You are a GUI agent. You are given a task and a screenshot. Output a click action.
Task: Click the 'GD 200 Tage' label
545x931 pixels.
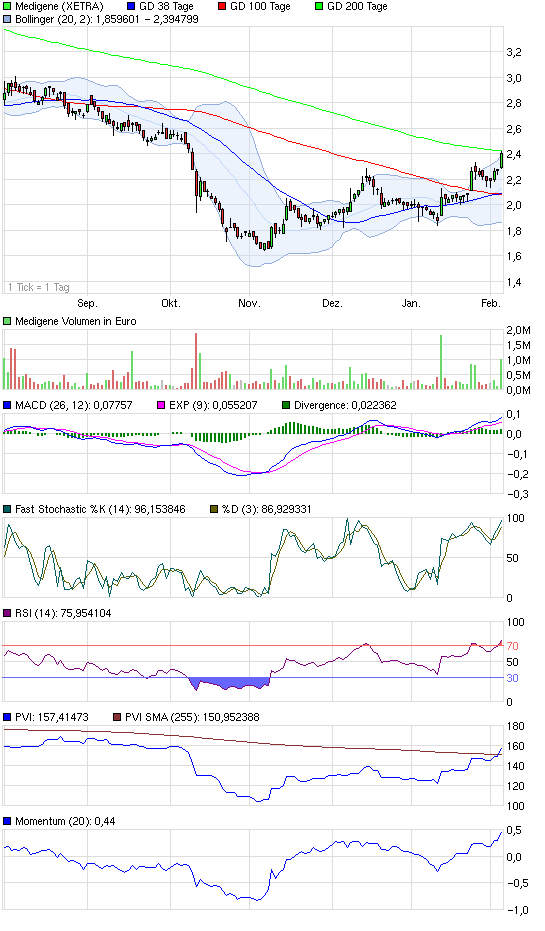pos(357,7)
